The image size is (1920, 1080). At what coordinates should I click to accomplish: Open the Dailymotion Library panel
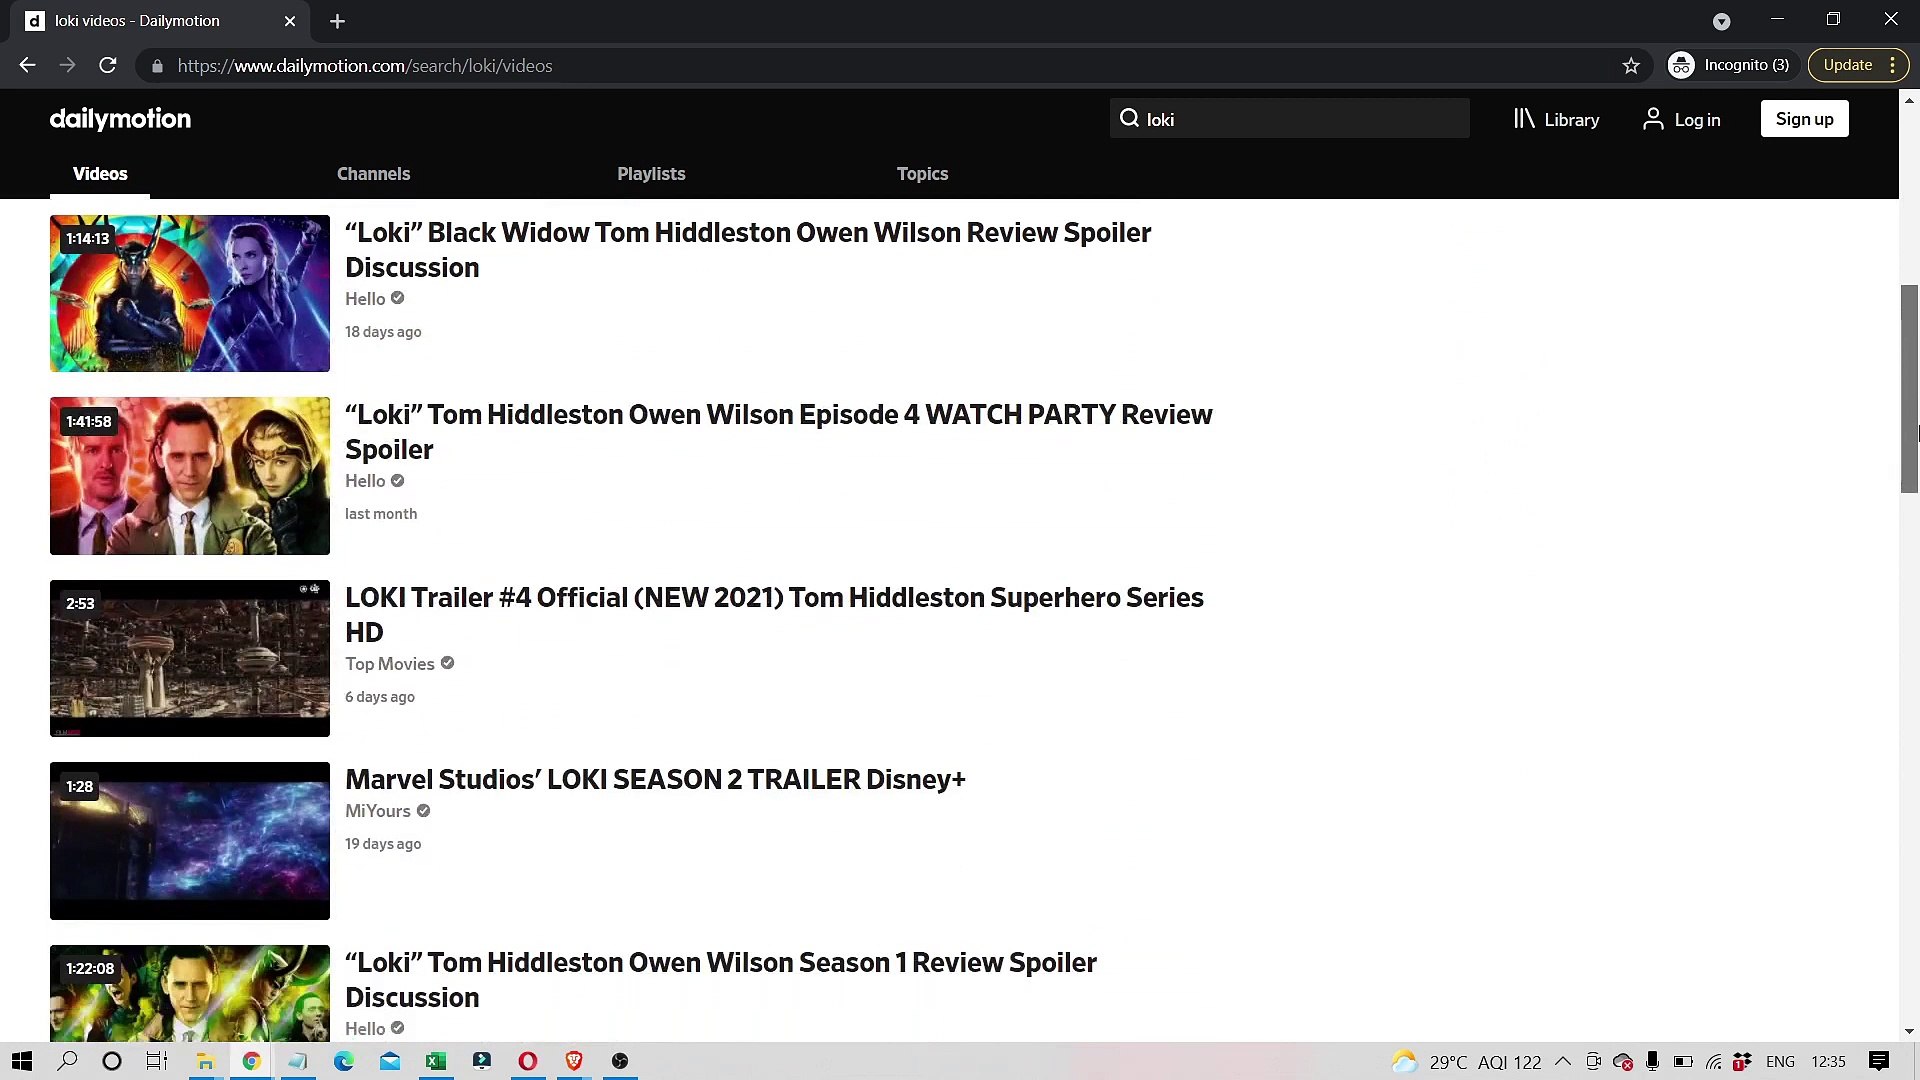tap(1556, 119)
